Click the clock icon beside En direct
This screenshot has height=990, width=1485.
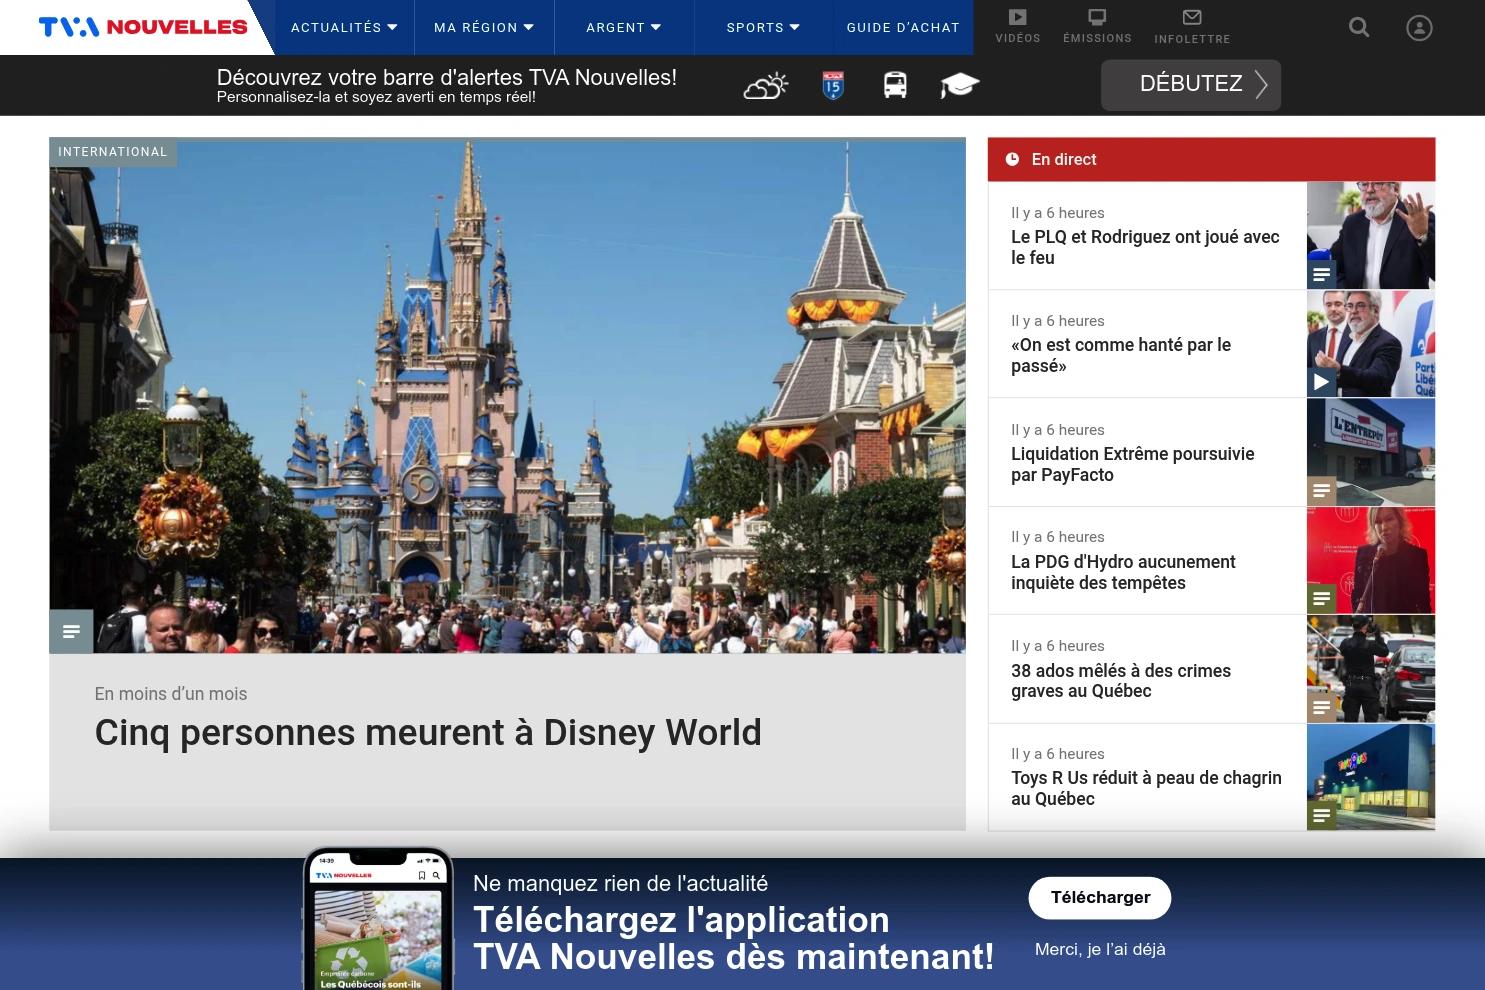click(x=1012, y=159)
